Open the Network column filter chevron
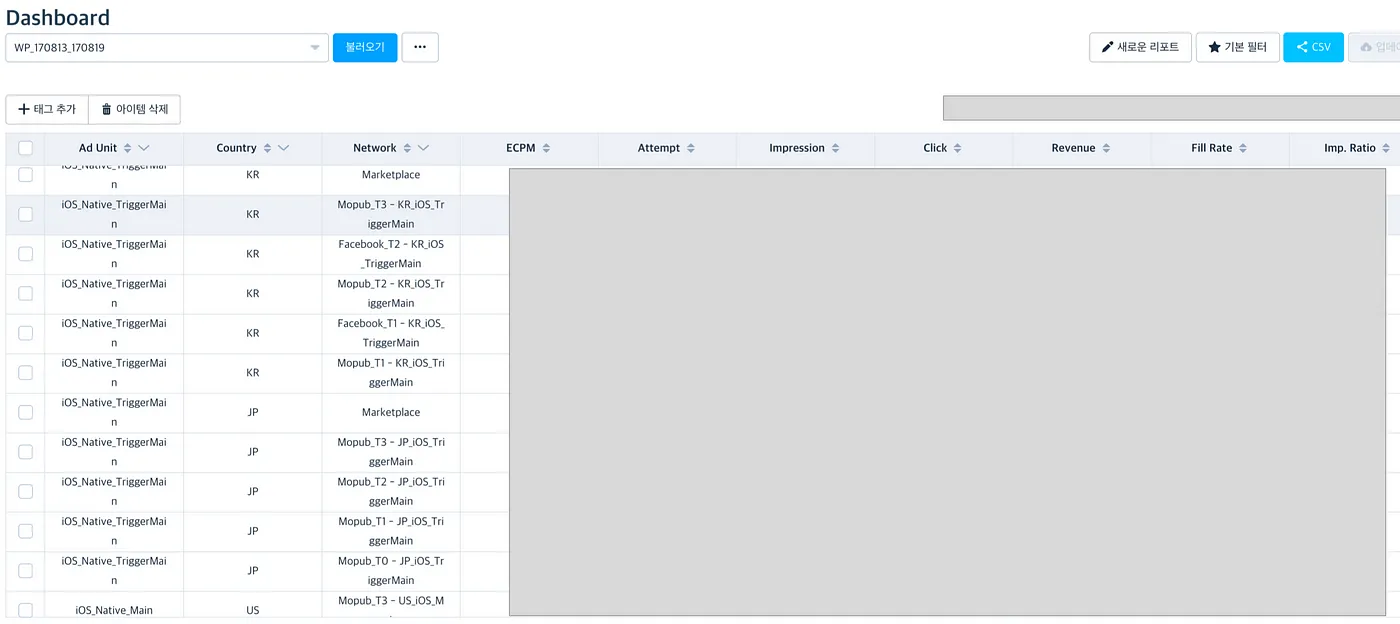Viewport: 1400px width, 624px height. [423, 148]
